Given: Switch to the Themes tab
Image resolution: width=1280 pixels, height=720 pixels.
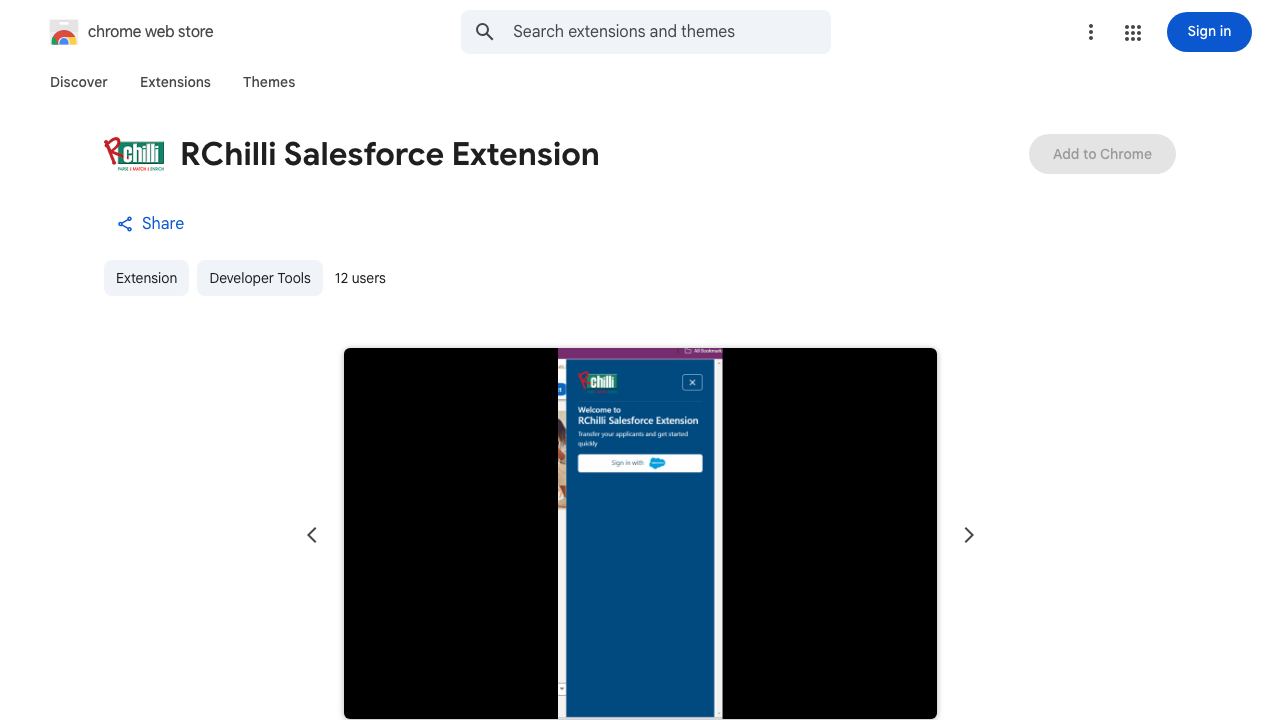Looking at the screenshot, I should coord(269,82).
